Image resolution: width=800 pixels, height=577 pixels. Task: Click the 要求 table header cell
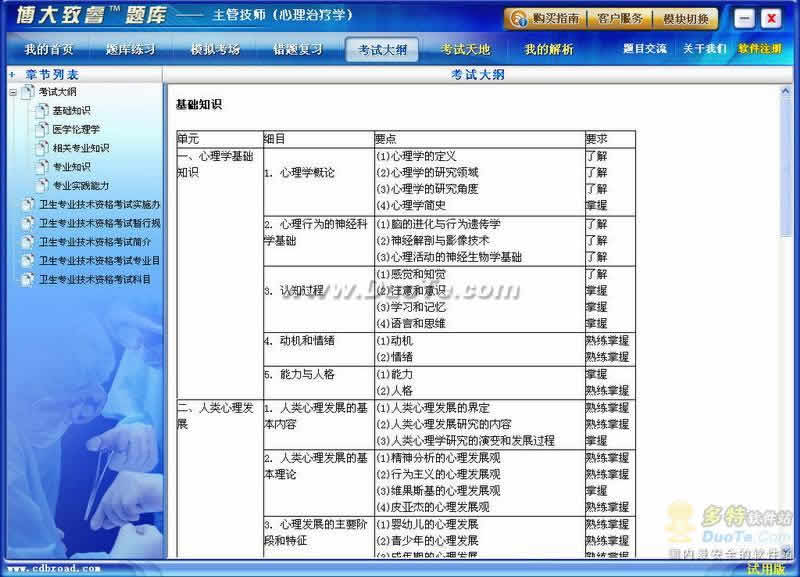click(610, 139)
